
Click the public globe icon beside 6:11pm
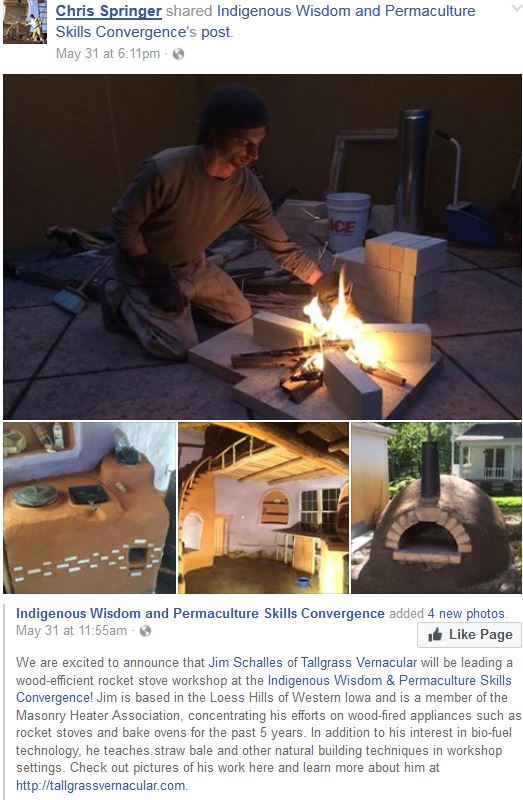click(178, 54)
